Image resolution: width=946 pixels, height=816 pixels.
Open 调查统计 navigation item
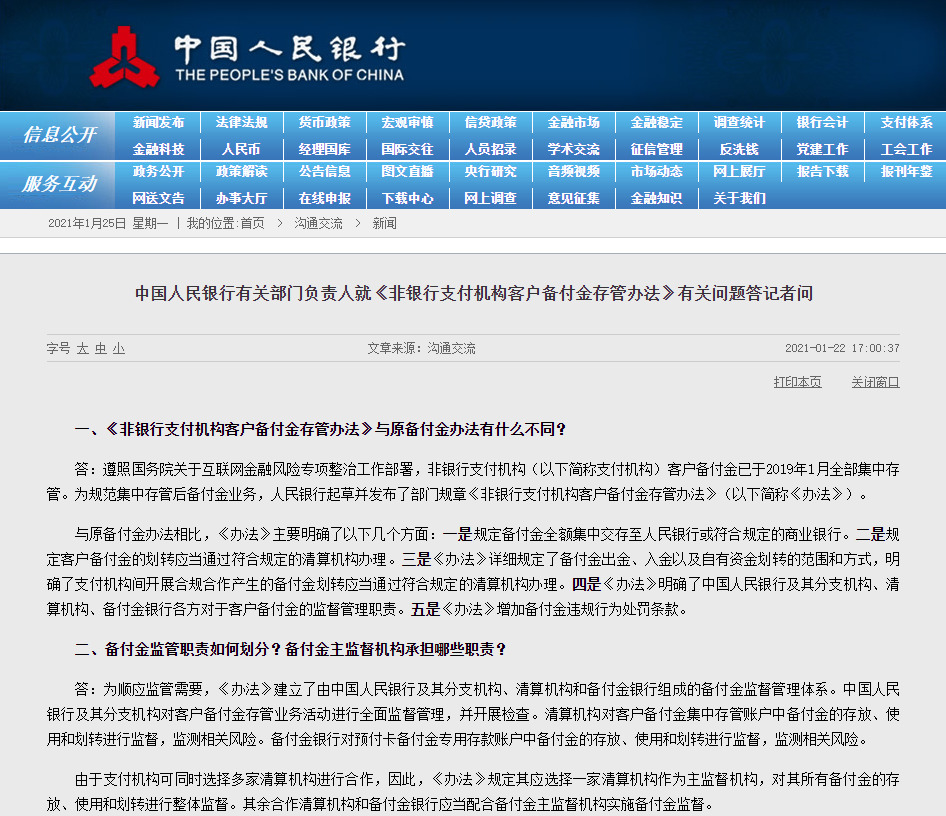(x=739, y=122)
